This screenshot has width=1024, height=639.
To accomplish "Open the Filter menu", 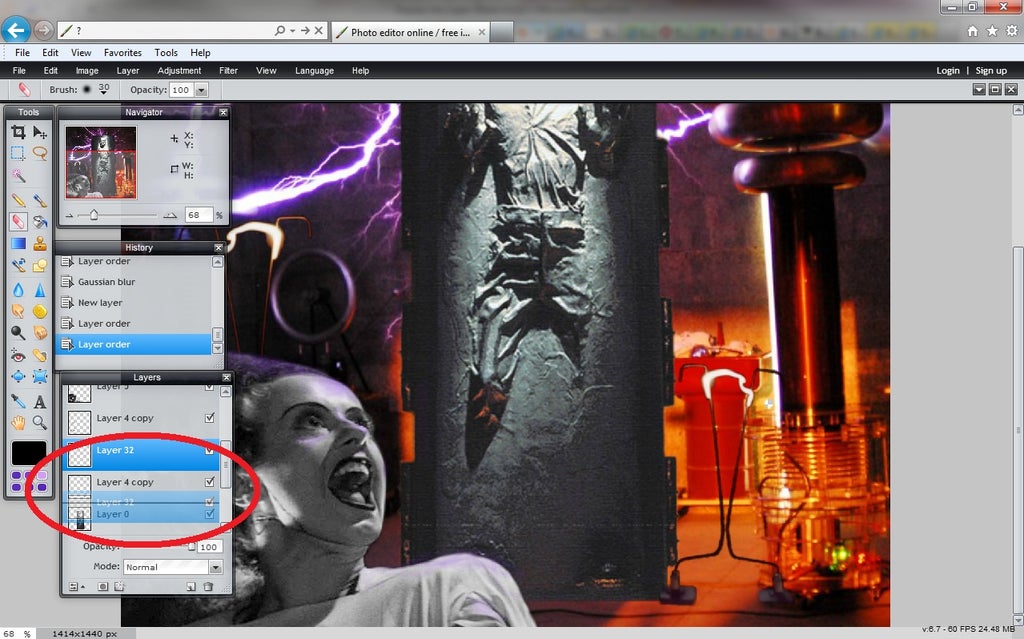I will click(229, 71).
